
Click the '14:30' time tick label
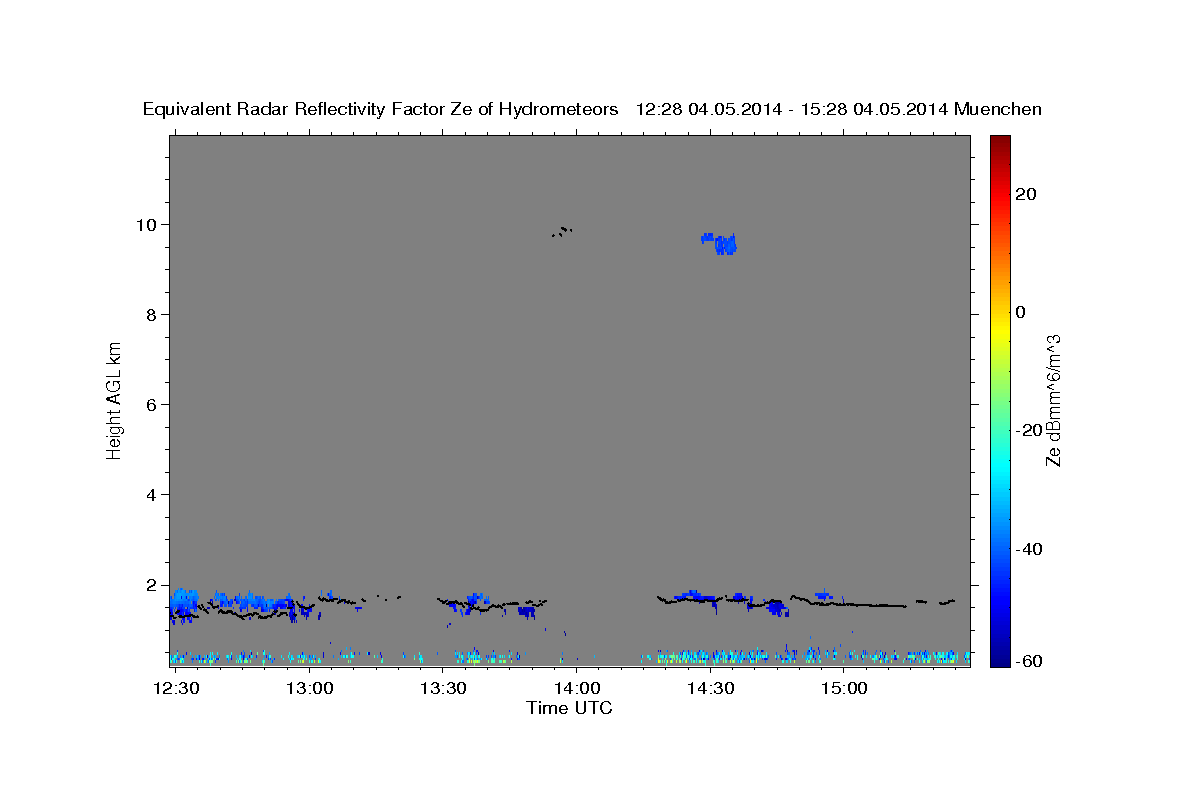point(710,689)
